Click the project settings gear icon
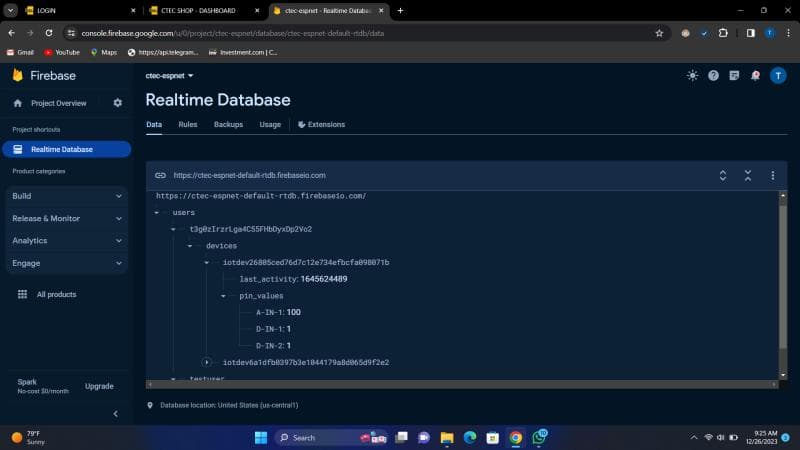Viewport: 800px width, 450px height. (118, 103)
